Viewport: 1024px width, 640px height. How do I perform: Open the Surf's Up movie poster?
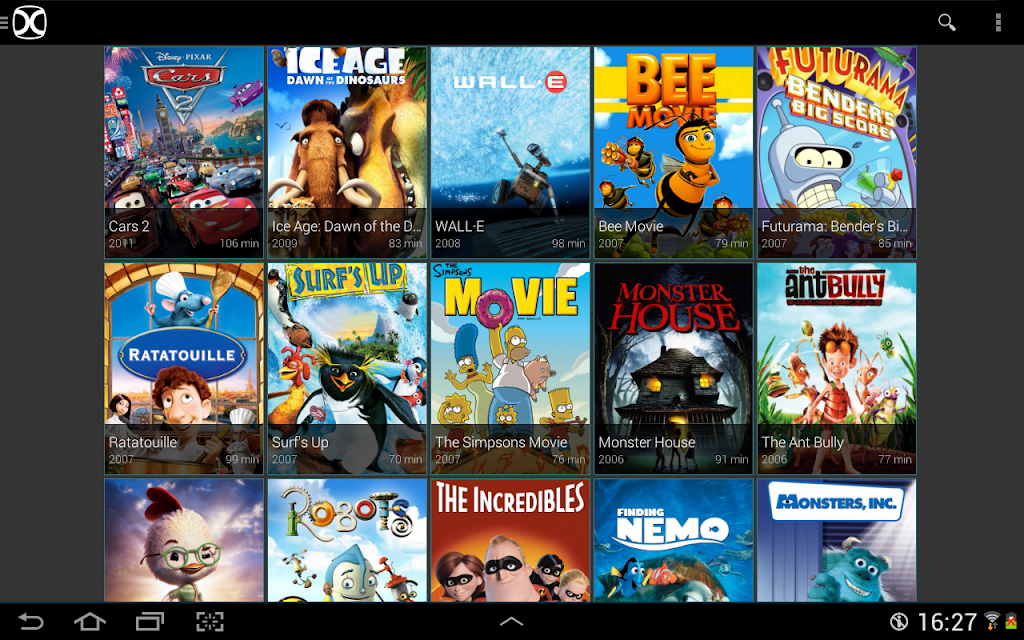point(347,368)
